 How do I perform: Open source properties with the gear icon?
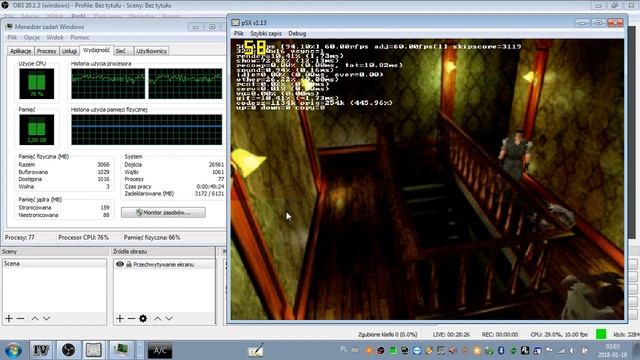[143, 318]
